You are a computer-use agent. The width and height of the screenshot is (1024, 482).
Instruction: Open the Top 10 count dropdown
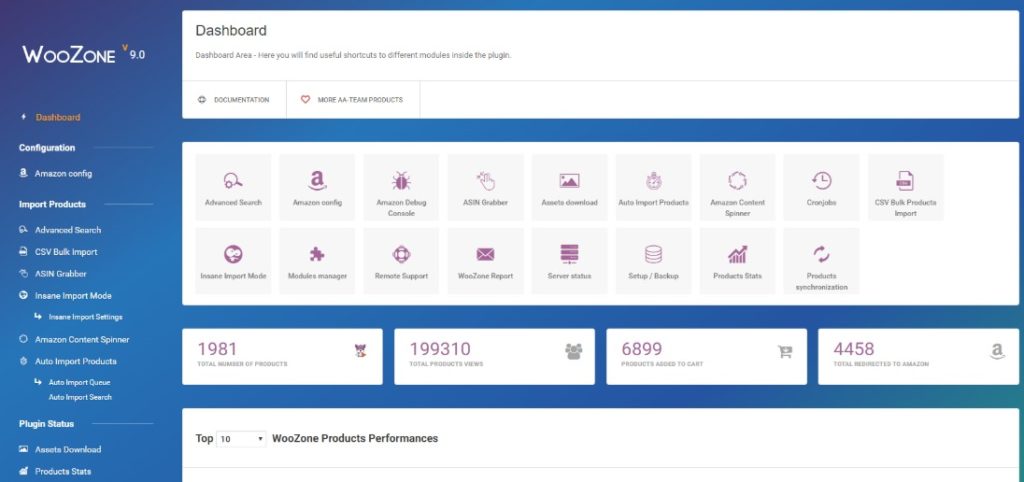click(x=241, y=439)
